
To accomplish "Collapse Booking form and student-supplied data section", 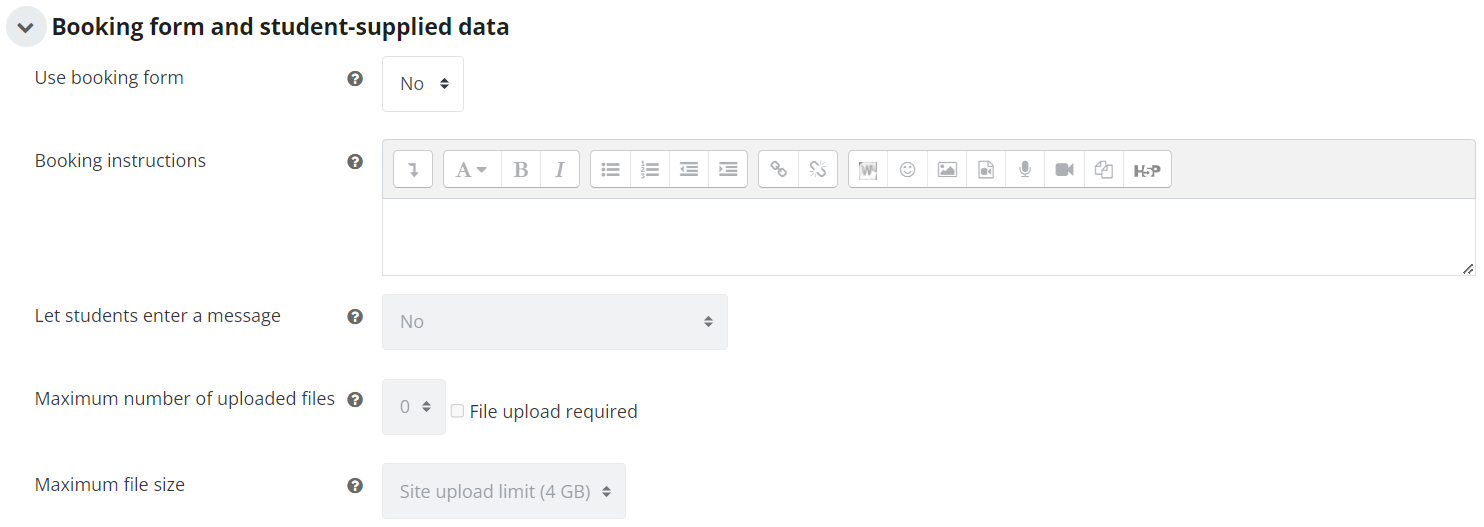I will (26, 27).
